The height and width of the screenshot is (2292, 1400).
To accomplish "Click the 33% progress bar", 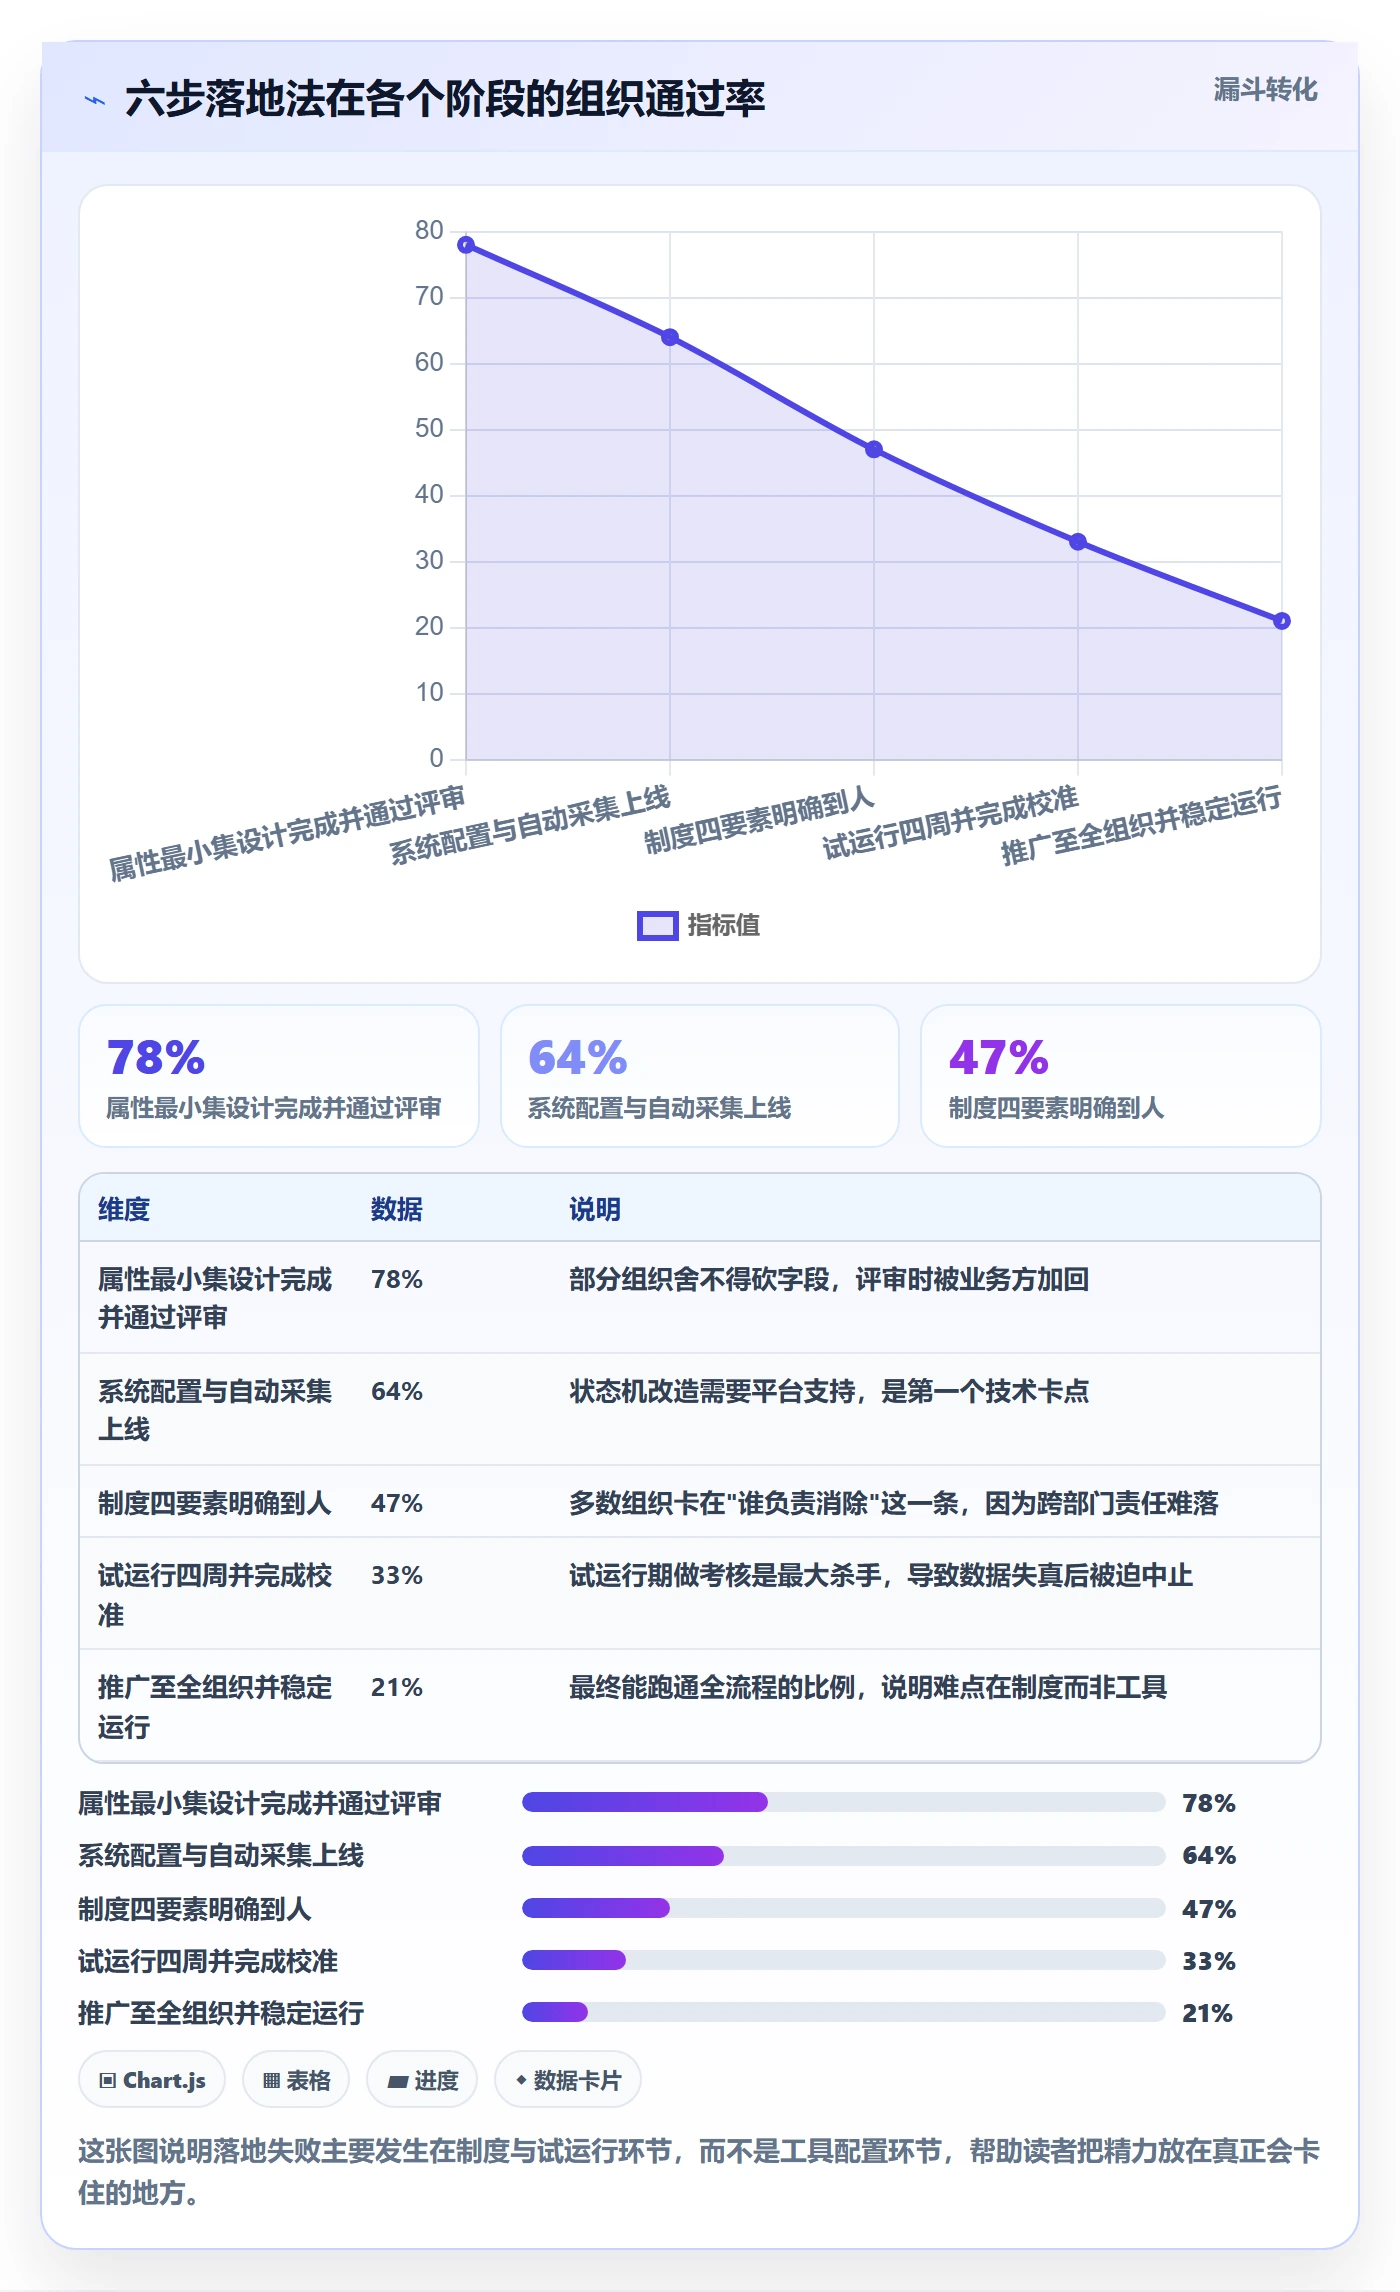I will (844, 1960).
